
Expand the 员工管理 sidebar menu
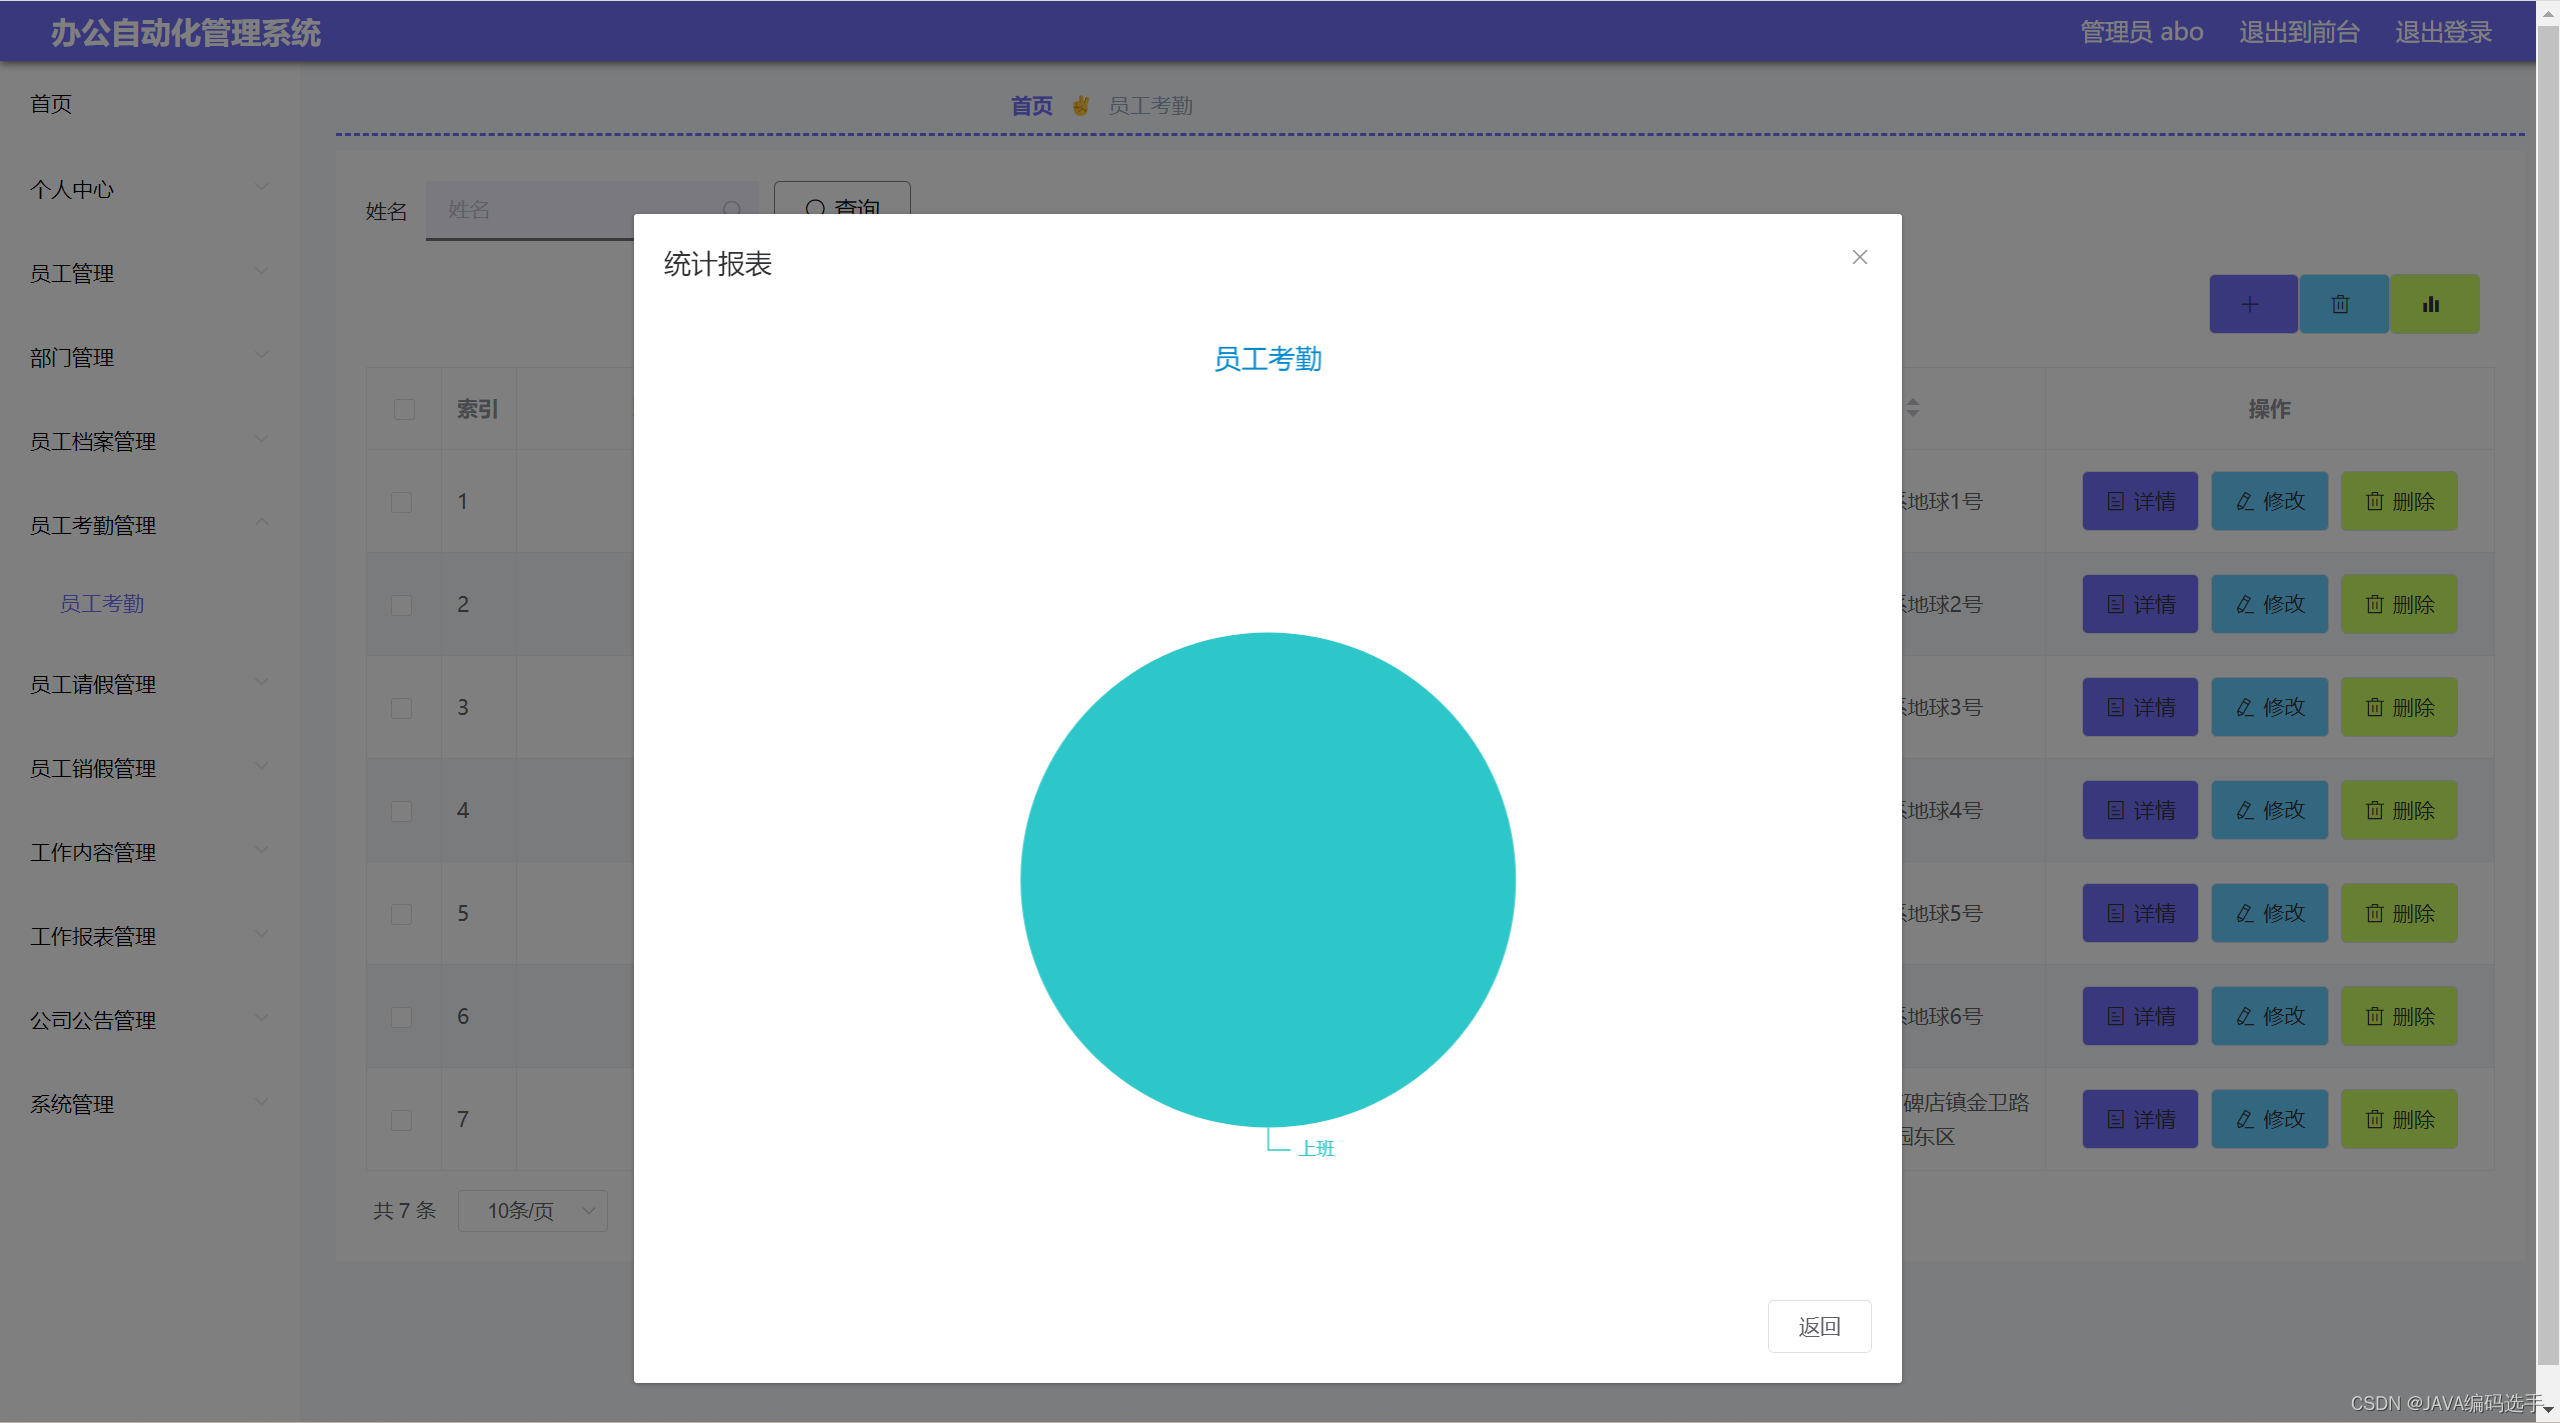(x=150, y=273)
